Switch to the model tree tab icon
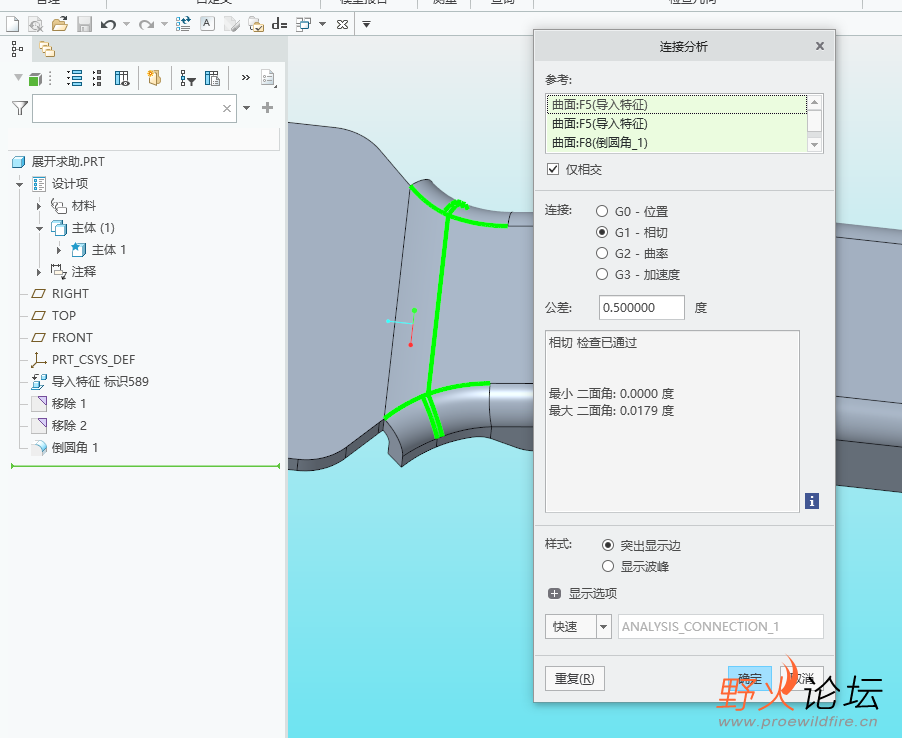 [x=17, y=48]
